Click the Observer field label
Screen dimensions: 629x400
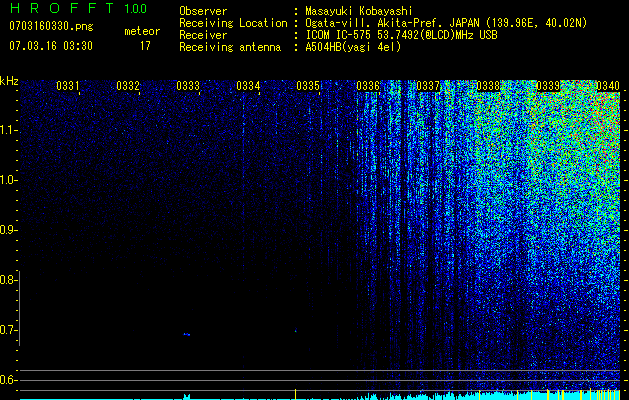point(203,11)
